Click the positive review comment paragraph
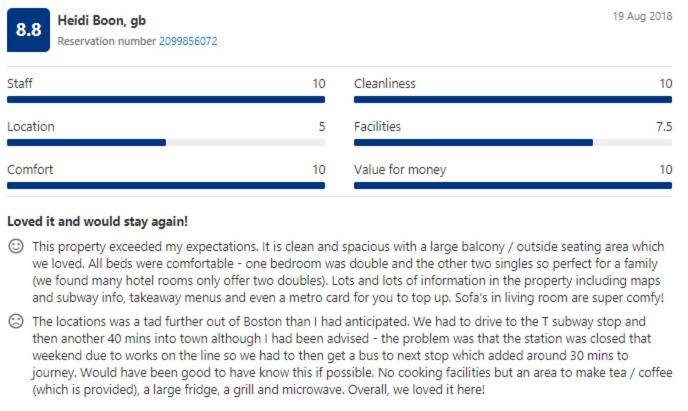 (x=350, y=272)
